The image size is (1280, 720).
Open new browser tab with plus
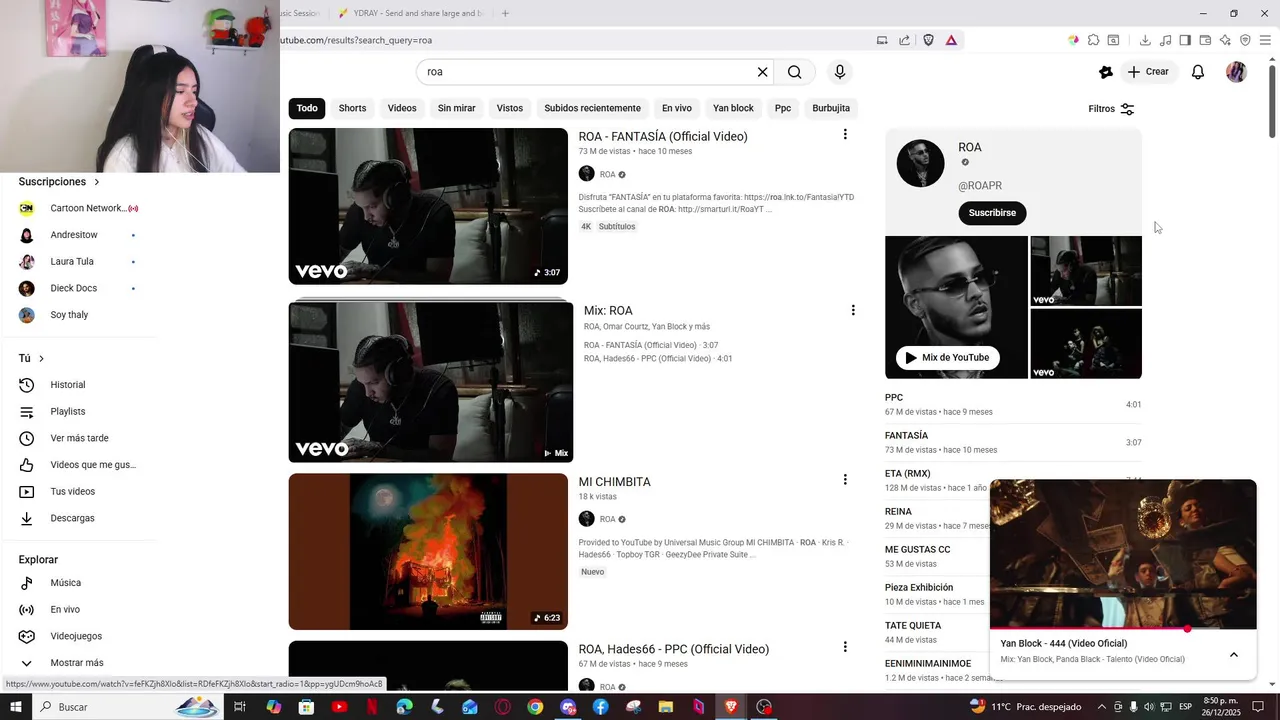pos(505,13)
